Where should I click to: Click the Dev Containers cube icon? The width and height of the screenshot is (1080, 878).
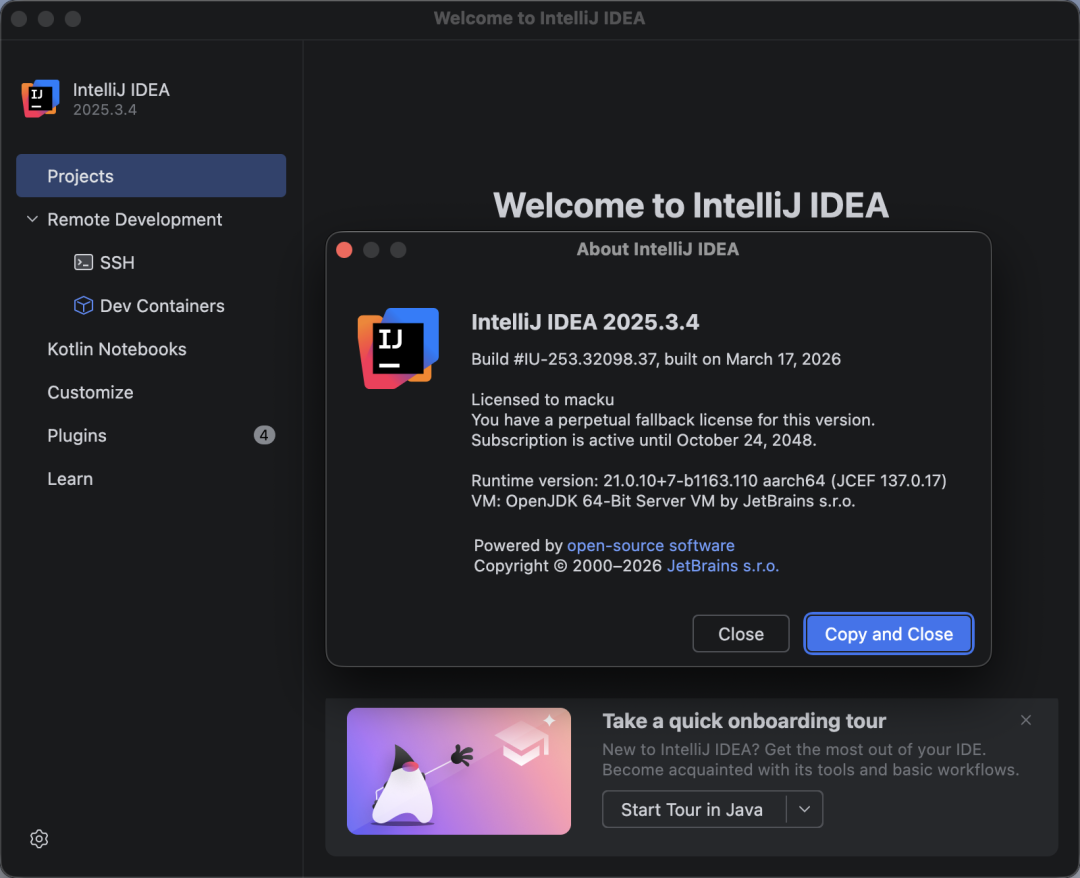pyautogui.click(x=84, y=306)
